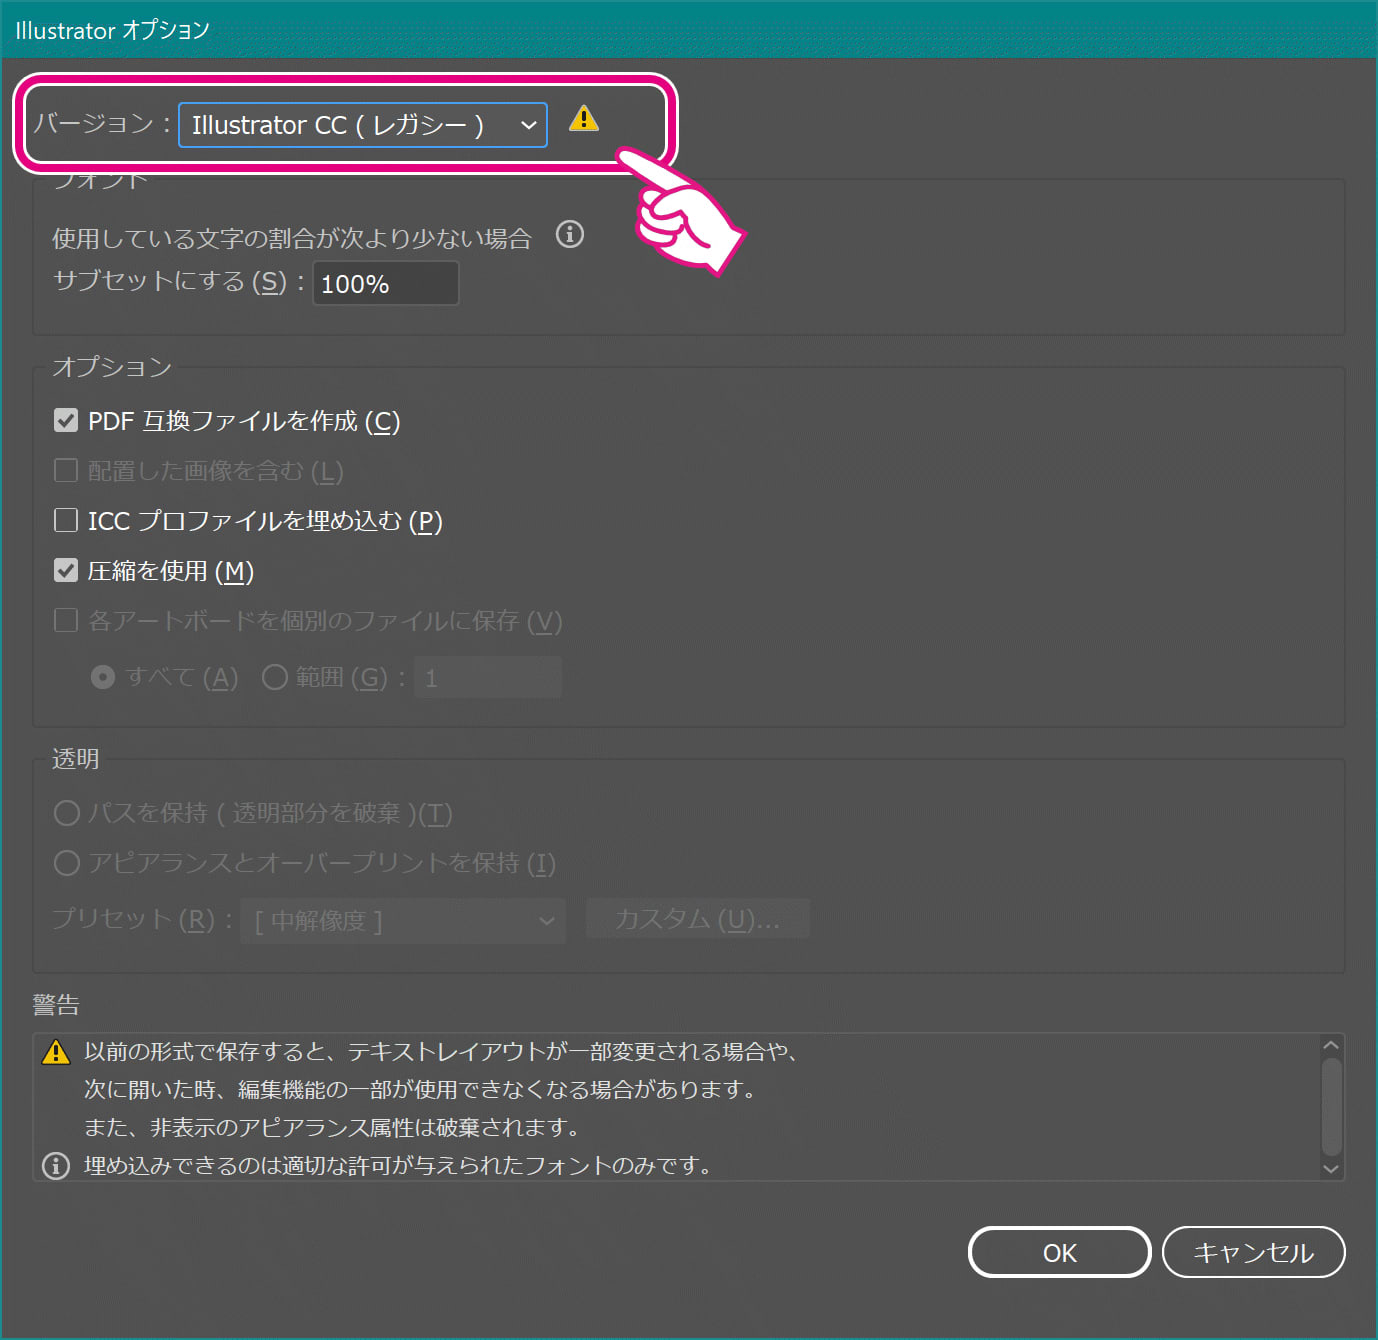This screenshot has height=1340, width=1378.
Task: Click the info icon beside font embedding note
Action: coord(56,1166)
